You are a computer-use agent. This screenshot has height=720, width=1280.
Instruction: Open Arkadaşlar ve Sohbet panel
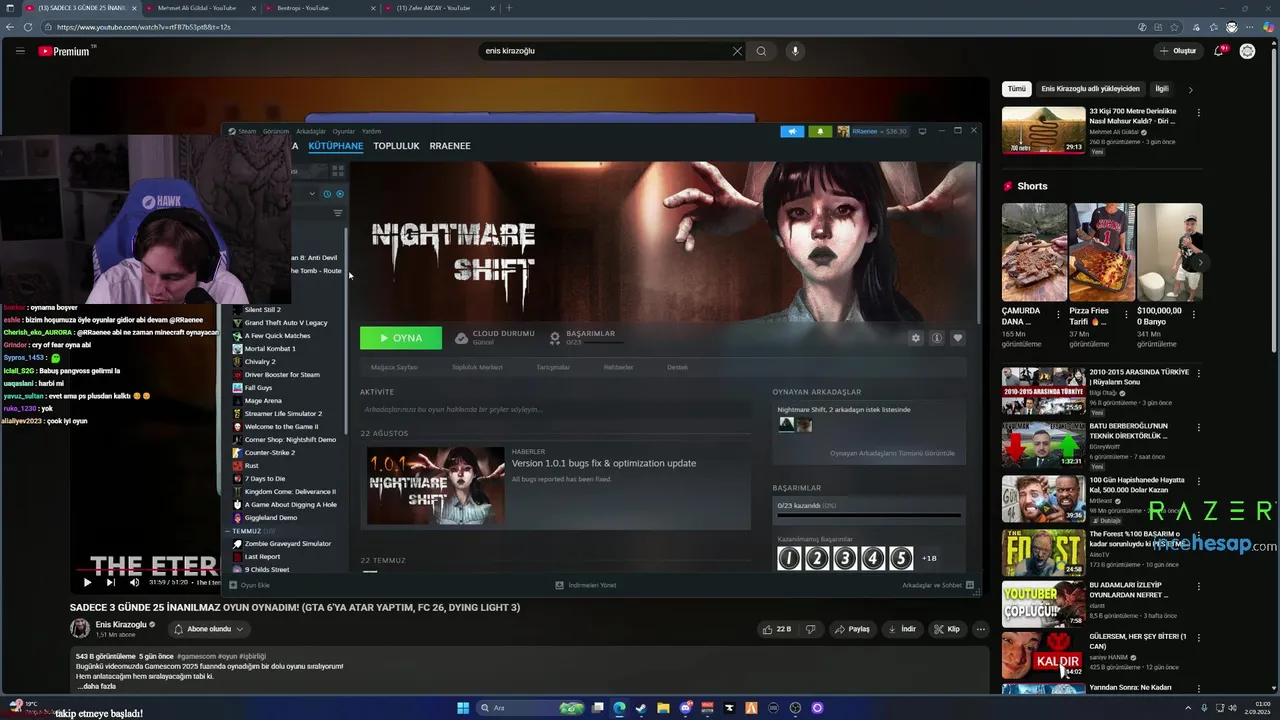tap(937, 585)
